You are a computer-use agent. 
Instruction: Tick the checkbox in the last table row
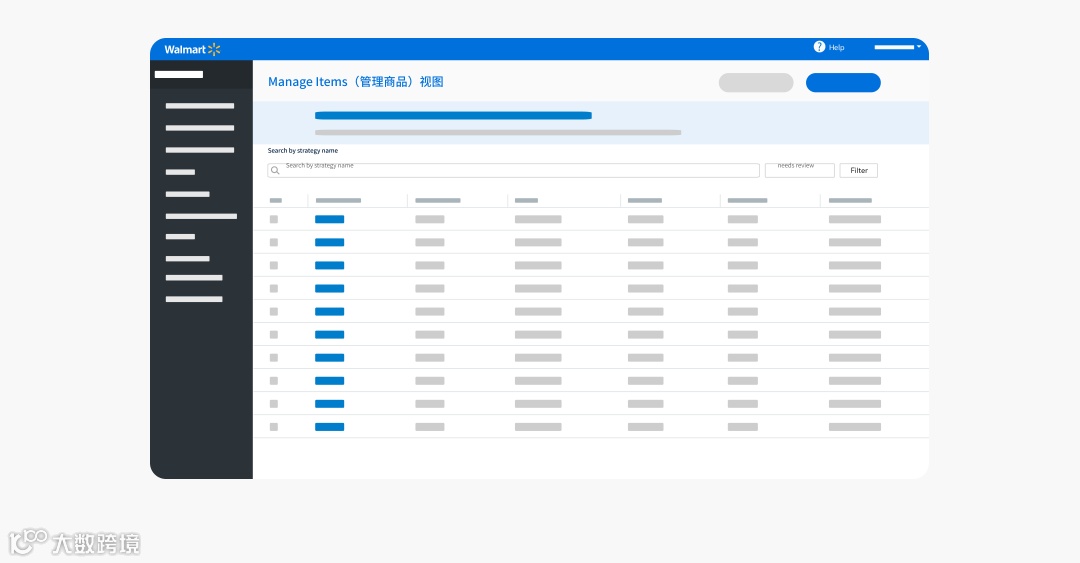[x=273, y=427]
